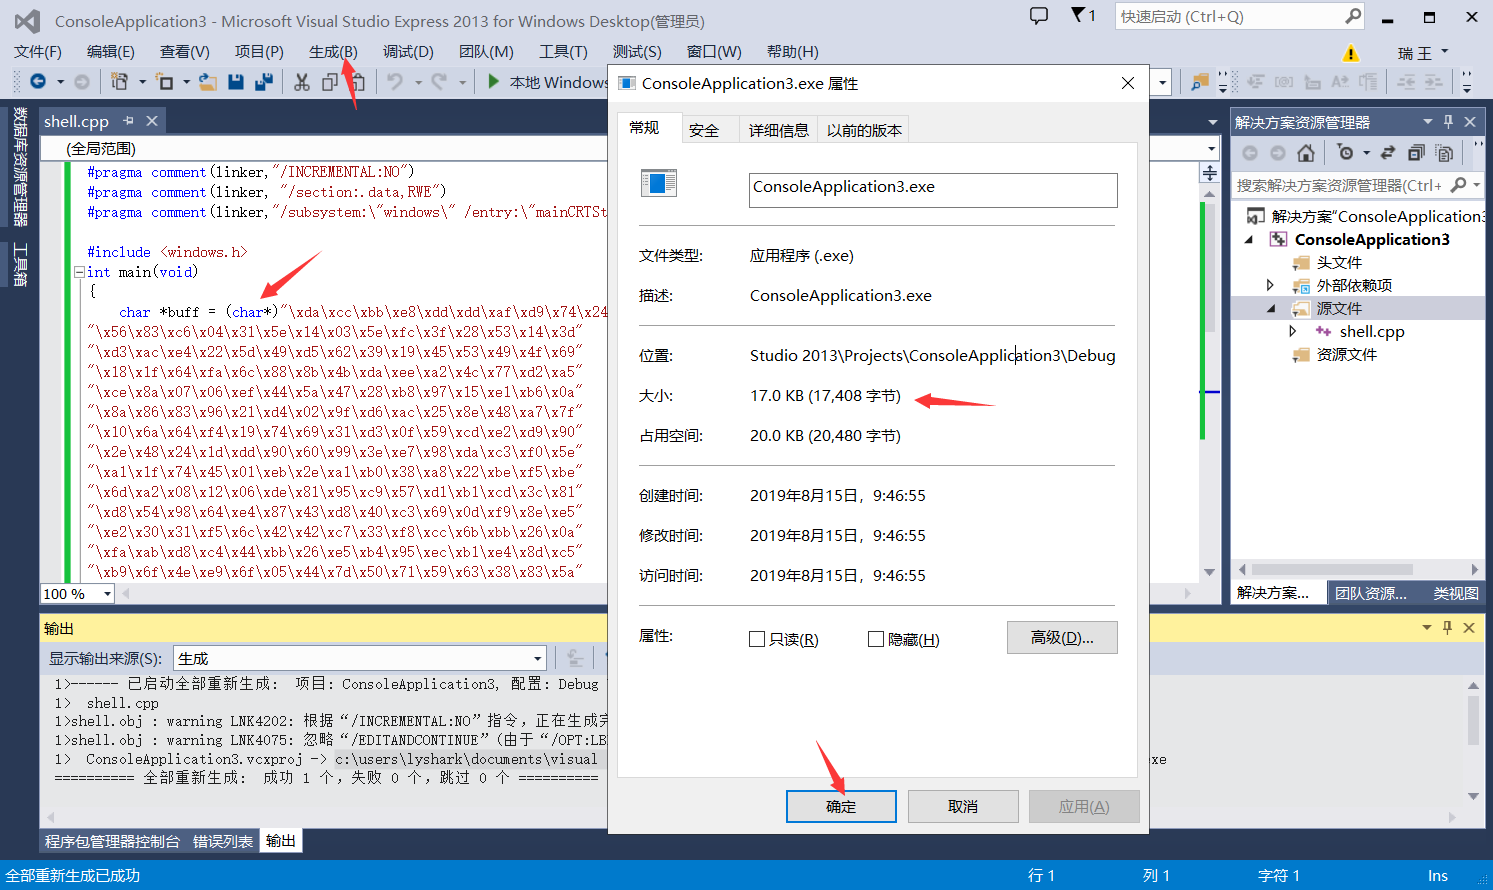Start debugging with green play icon

click(x=493, y=82)
